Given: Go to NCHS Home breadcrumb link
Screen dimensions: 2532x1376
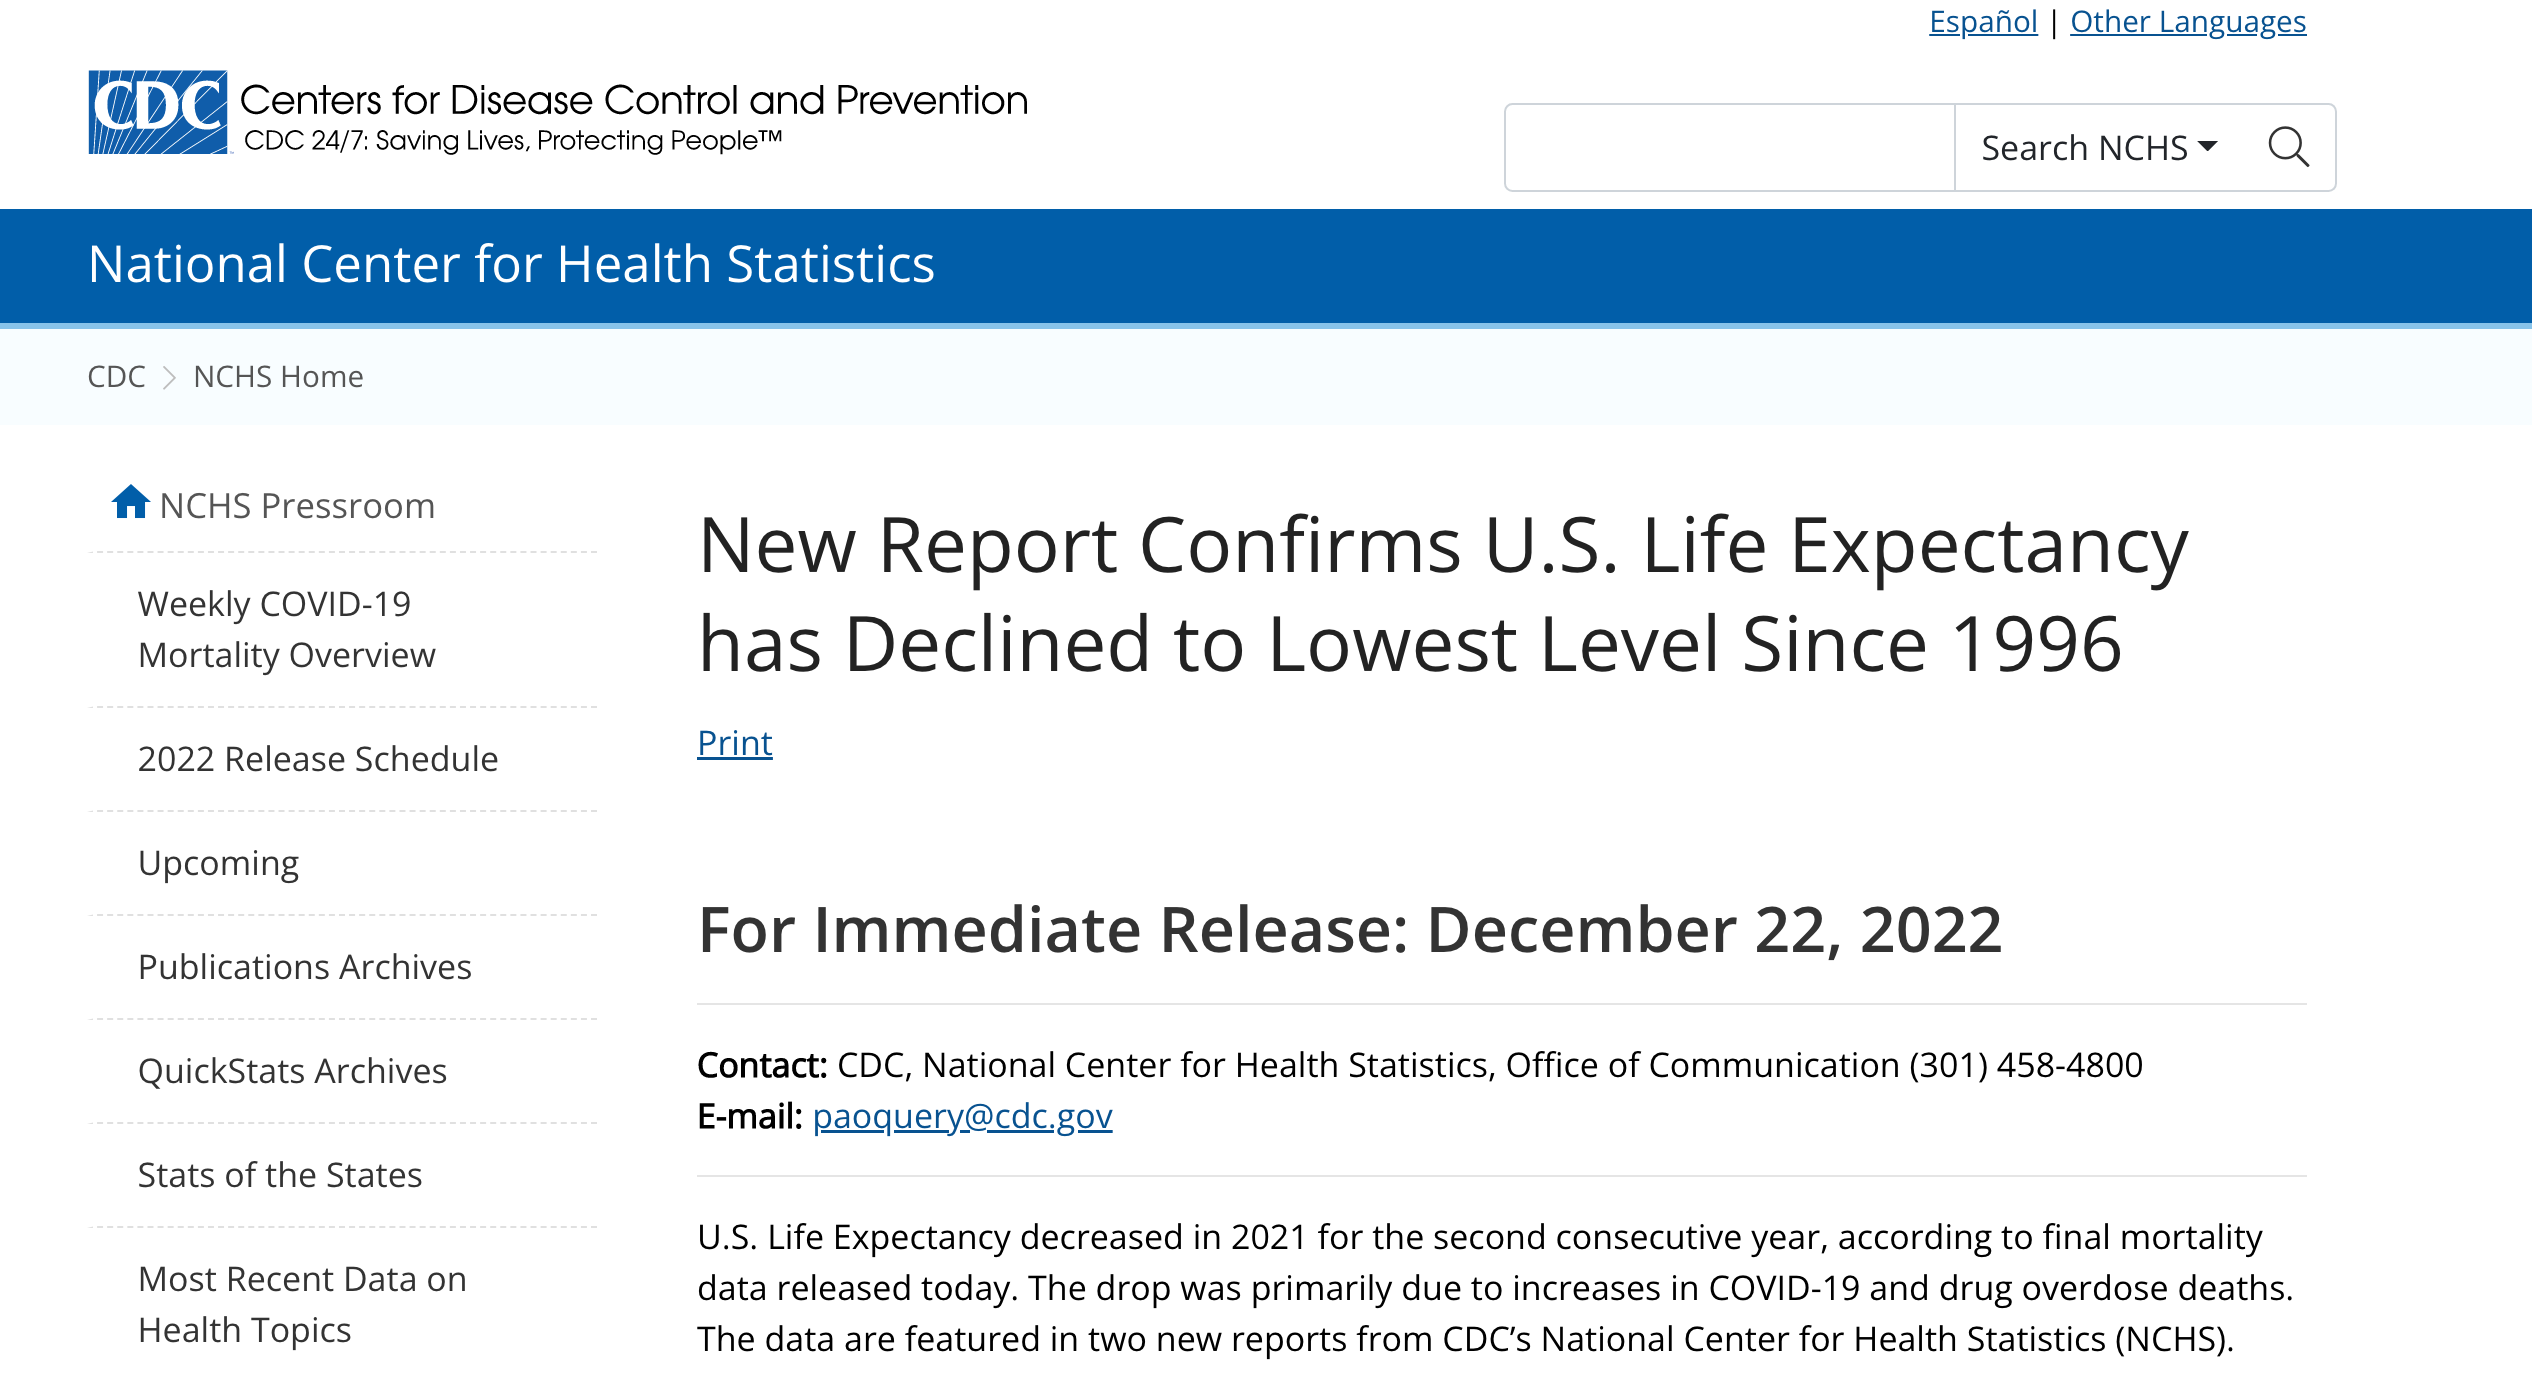Looking at the screenshot, I should pyautogui.click(x=278, y=377).
